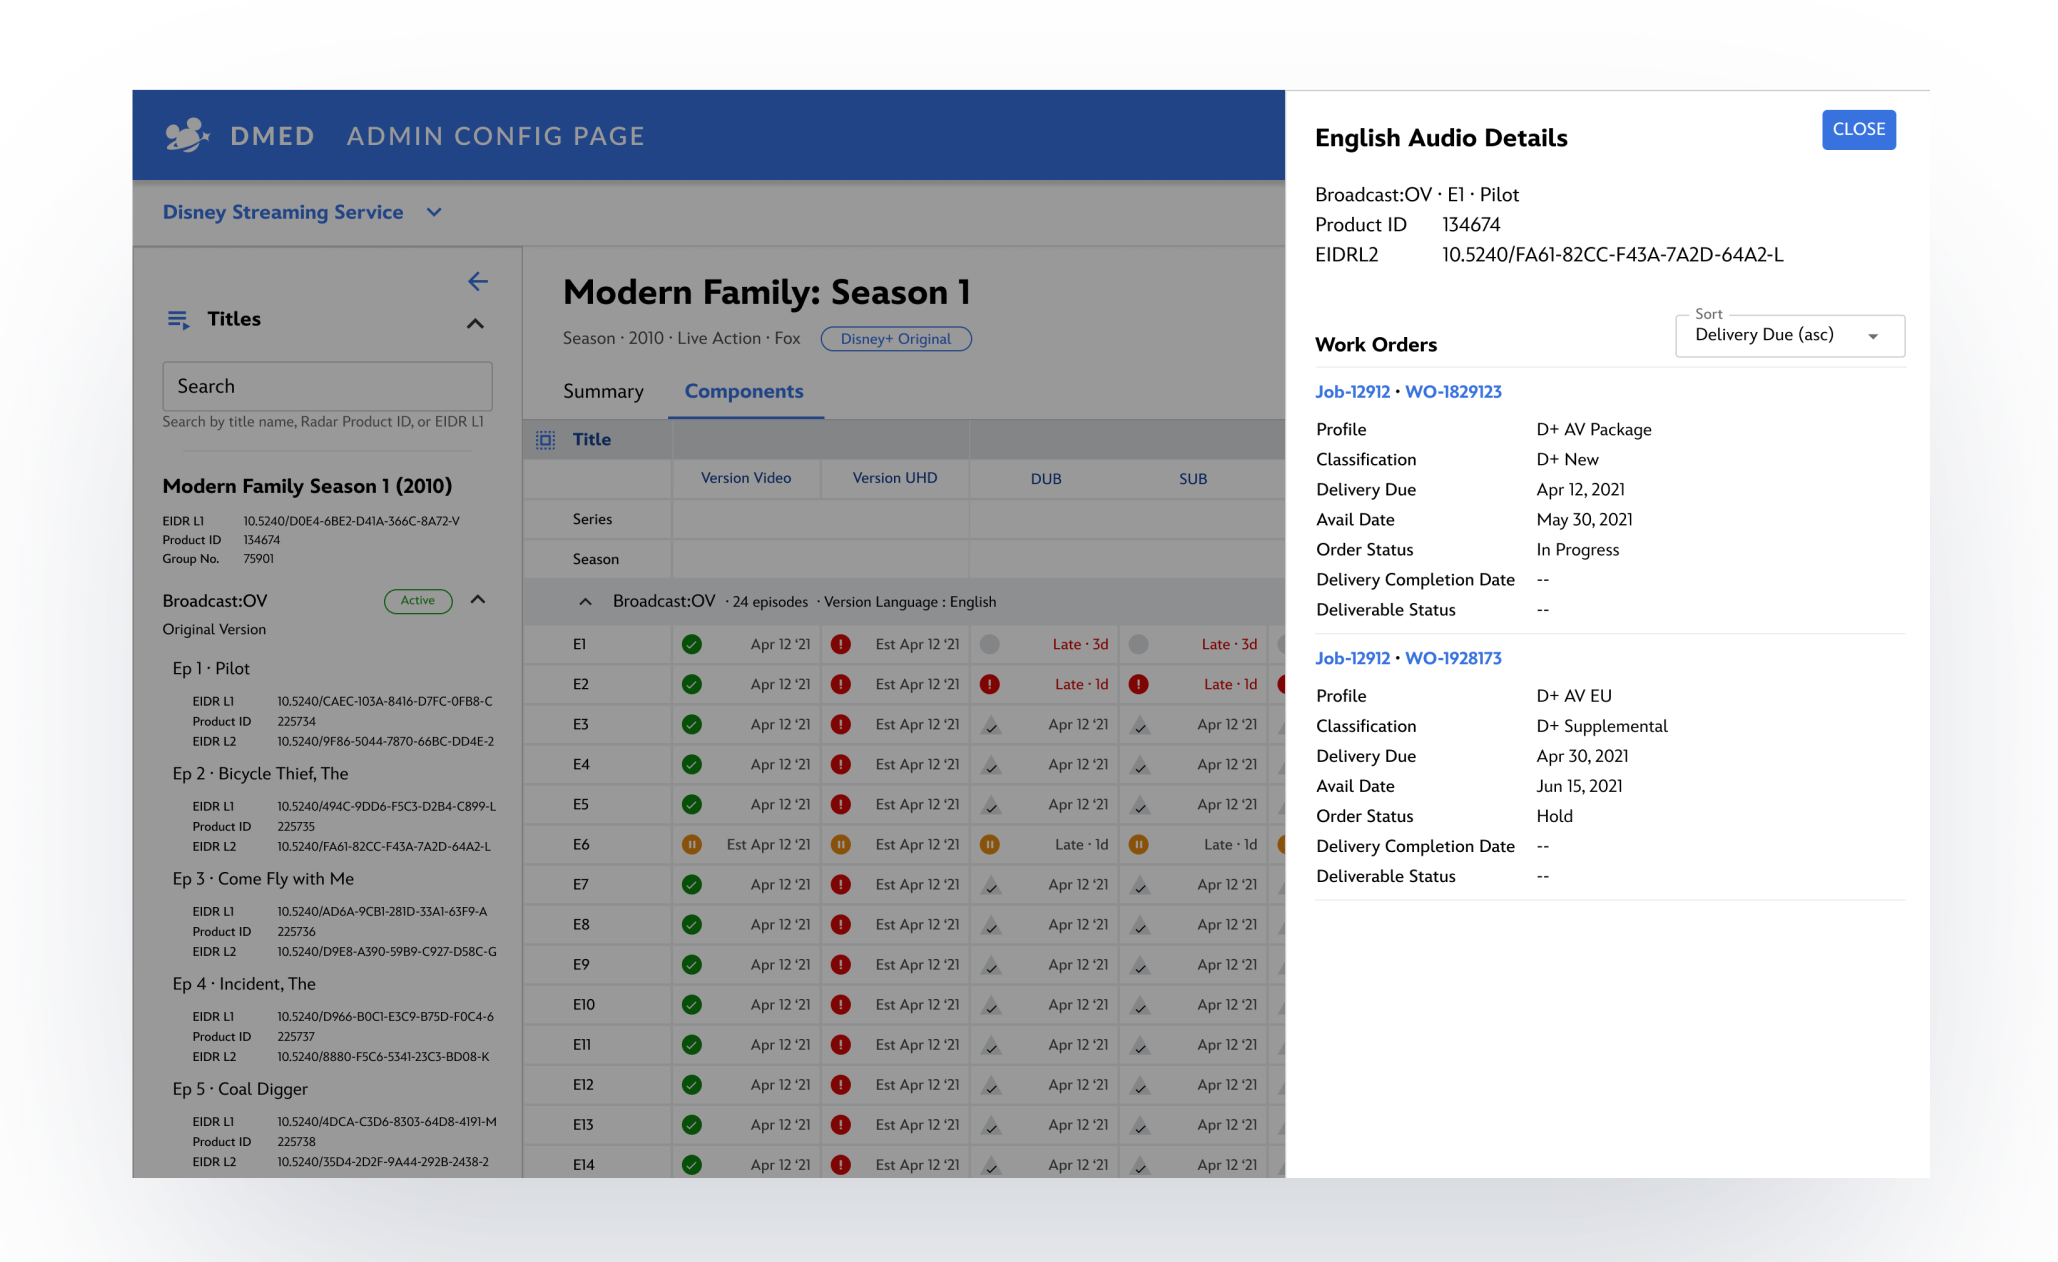Click E3 triangle SUB status icon

1139,726
